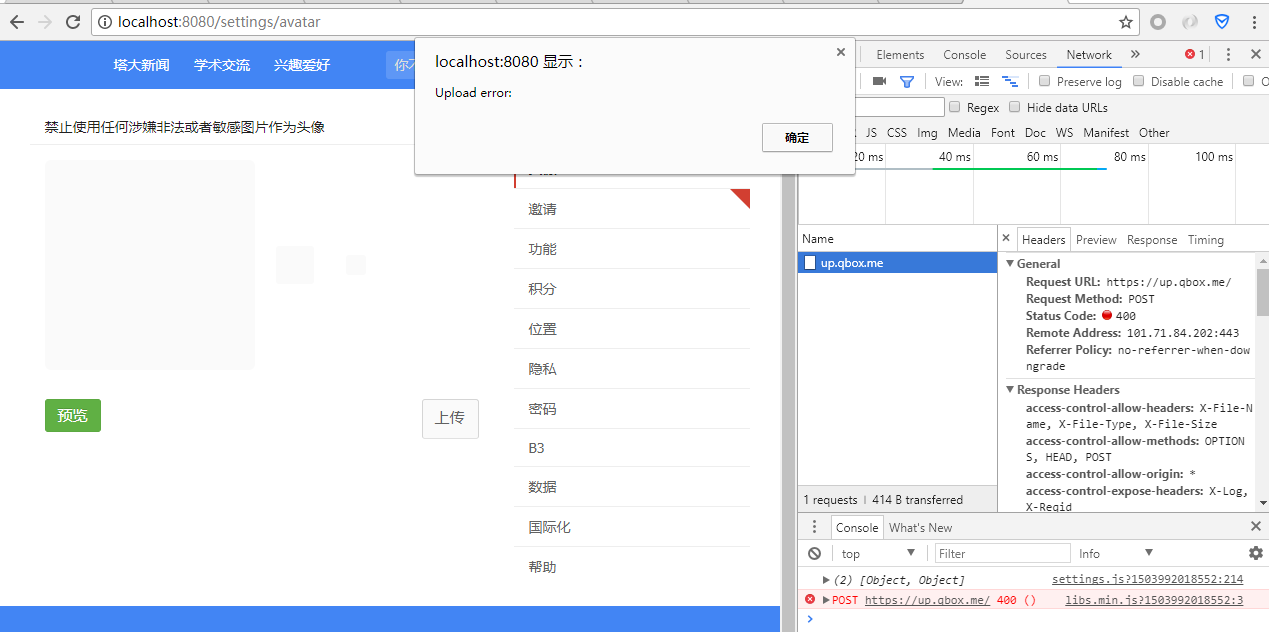Screen dimensions: 1269x632
Task: Close the console drawer
Action: pos(1256,526)
